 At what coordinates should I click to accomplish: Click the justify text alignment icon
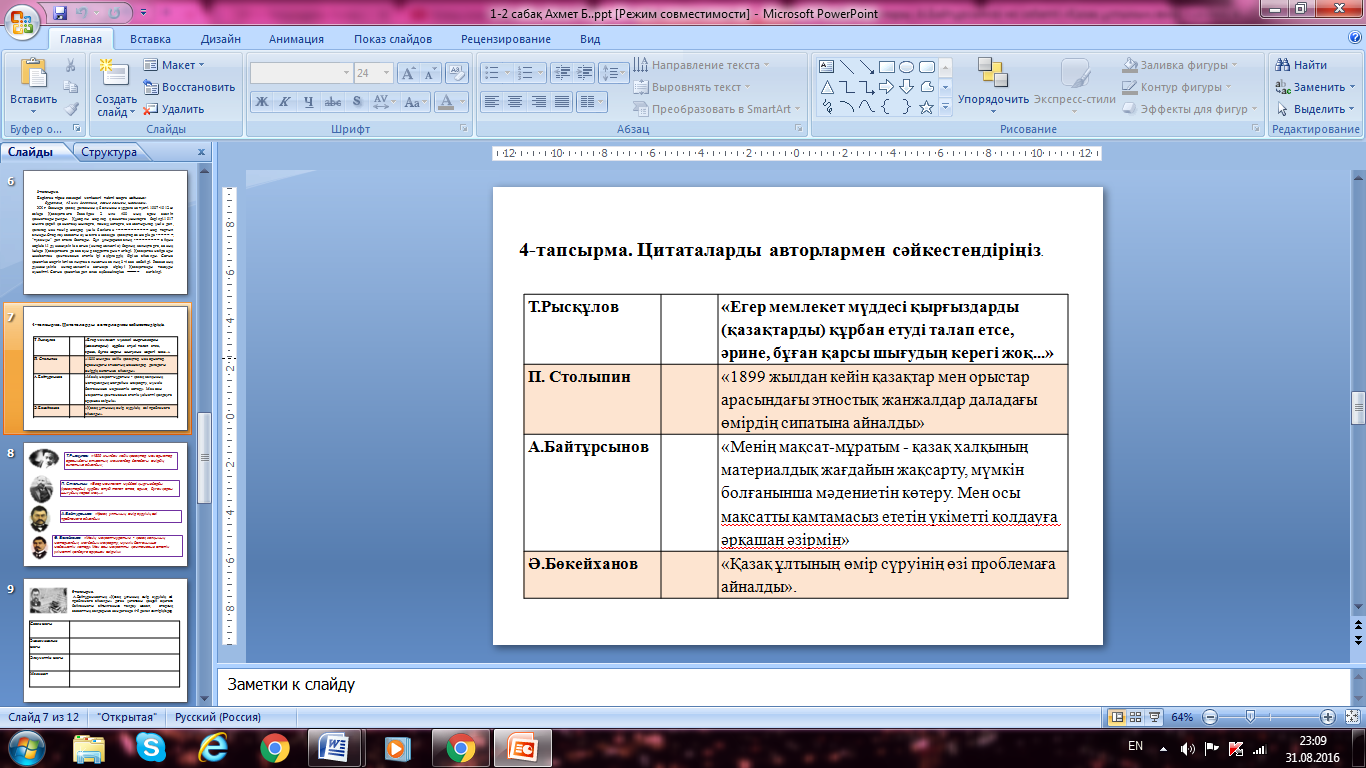562,101
